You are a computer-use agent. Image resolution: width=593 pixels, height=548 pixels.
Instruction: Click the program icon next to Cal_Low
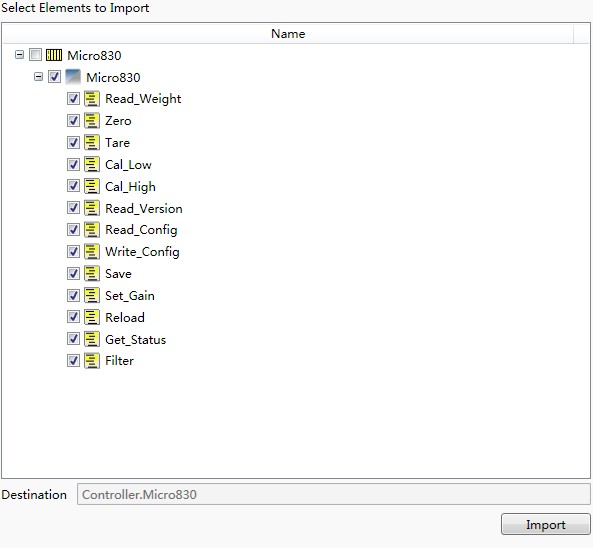coord(92,165)
